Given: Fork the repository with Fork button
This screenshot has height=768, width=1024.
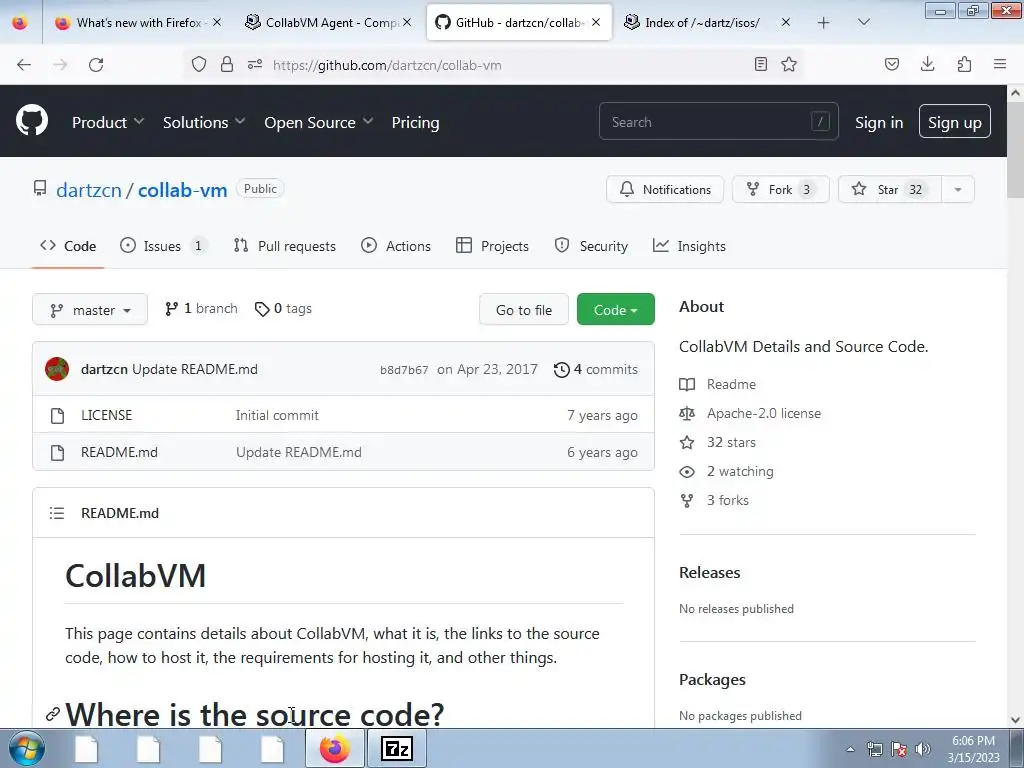Looking at the screenshot, I should tap(780, 189).
